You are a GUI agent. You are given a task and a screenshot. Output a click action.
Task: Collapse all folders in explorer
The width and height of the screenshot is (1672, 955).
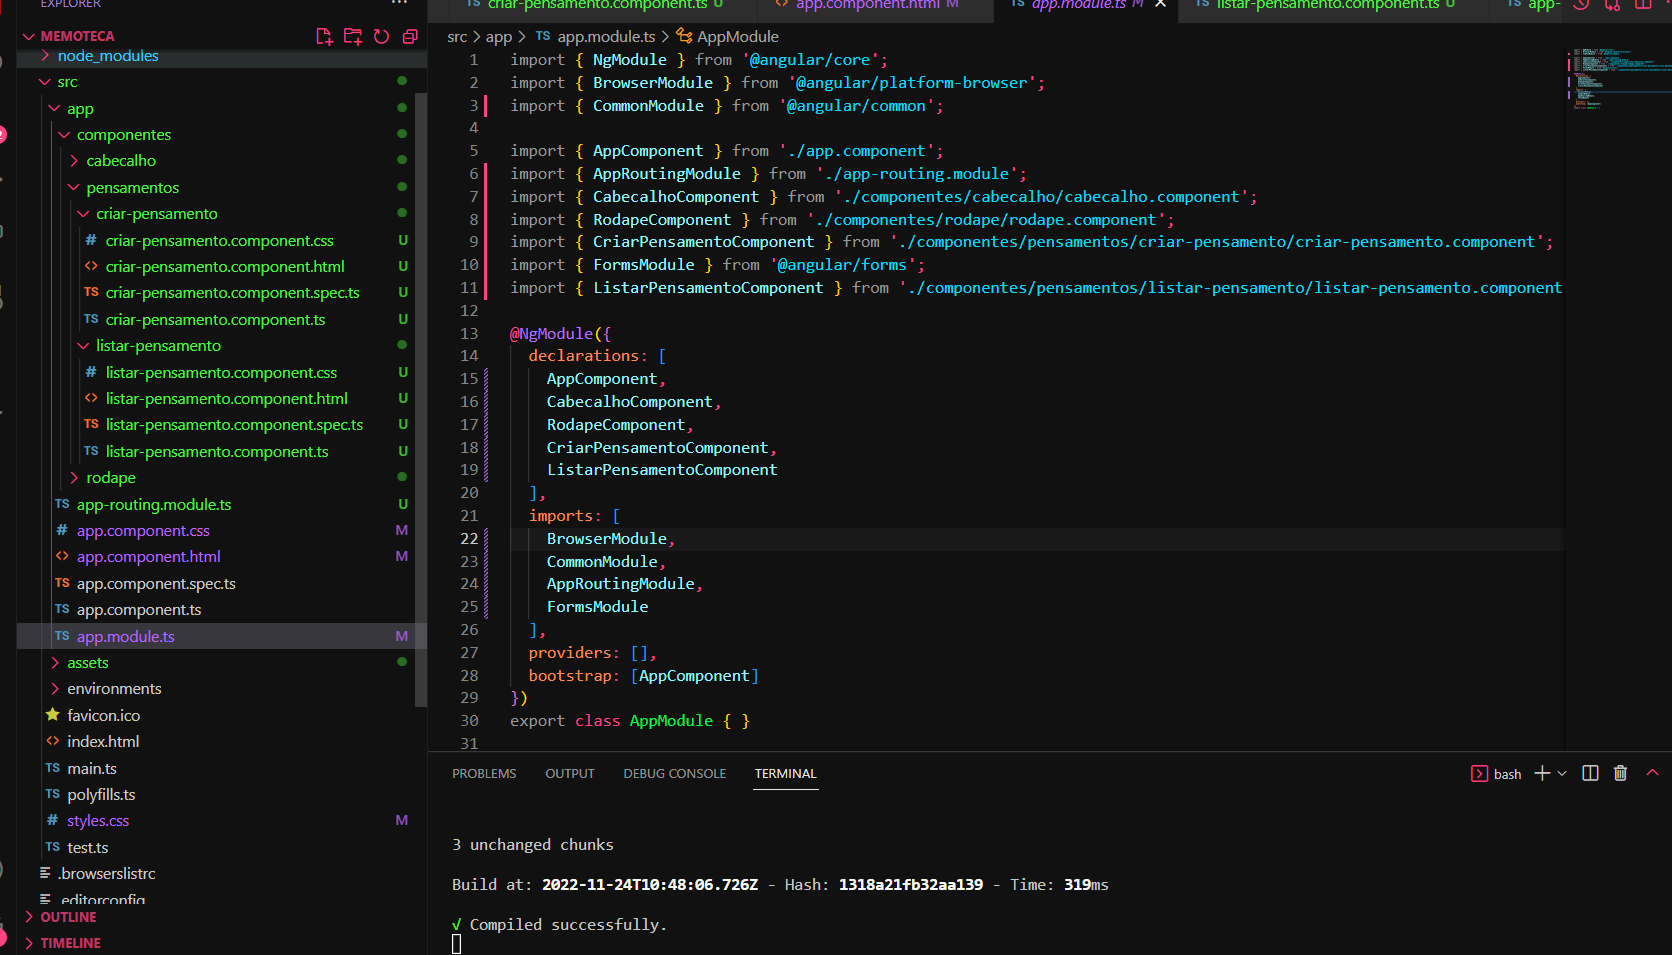(x=409, y=36)
